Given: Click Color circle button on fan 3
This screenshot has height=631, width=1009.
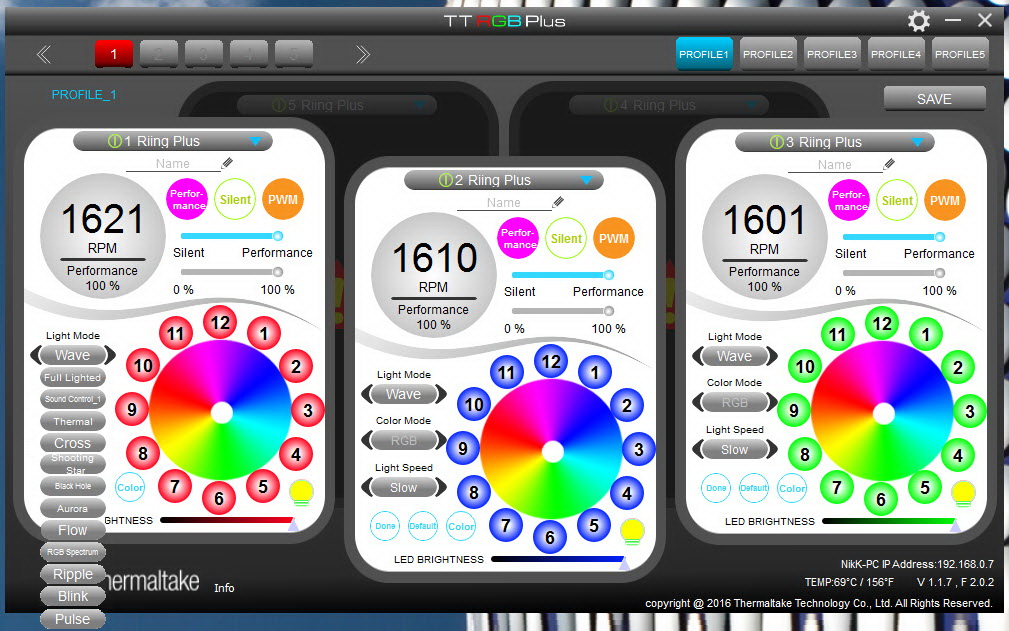Looking at the screenshot, I should click(x=792, y=488).
